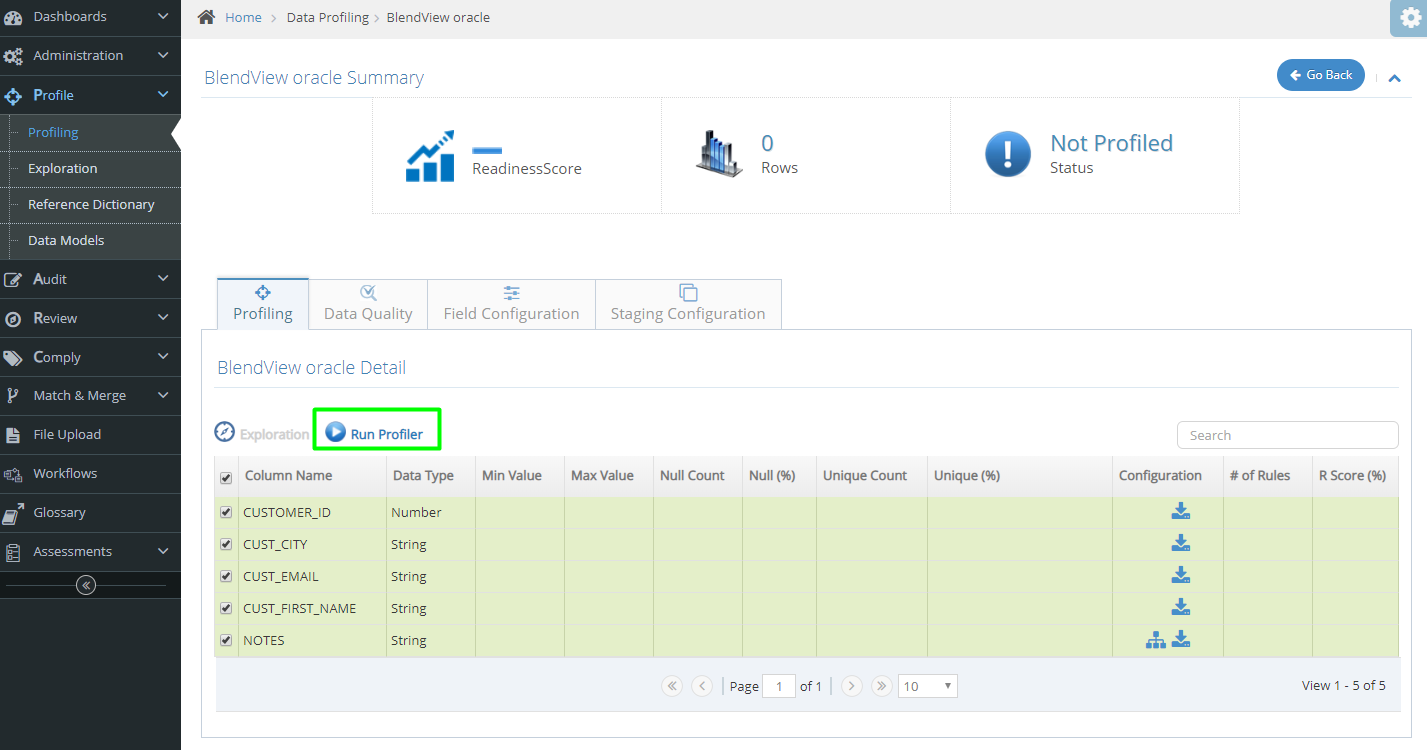Uncheck the CUST_FIRST_NAME row checkbox
The height and width of the screenshot is (750, 1427).
tap(226, 609)
